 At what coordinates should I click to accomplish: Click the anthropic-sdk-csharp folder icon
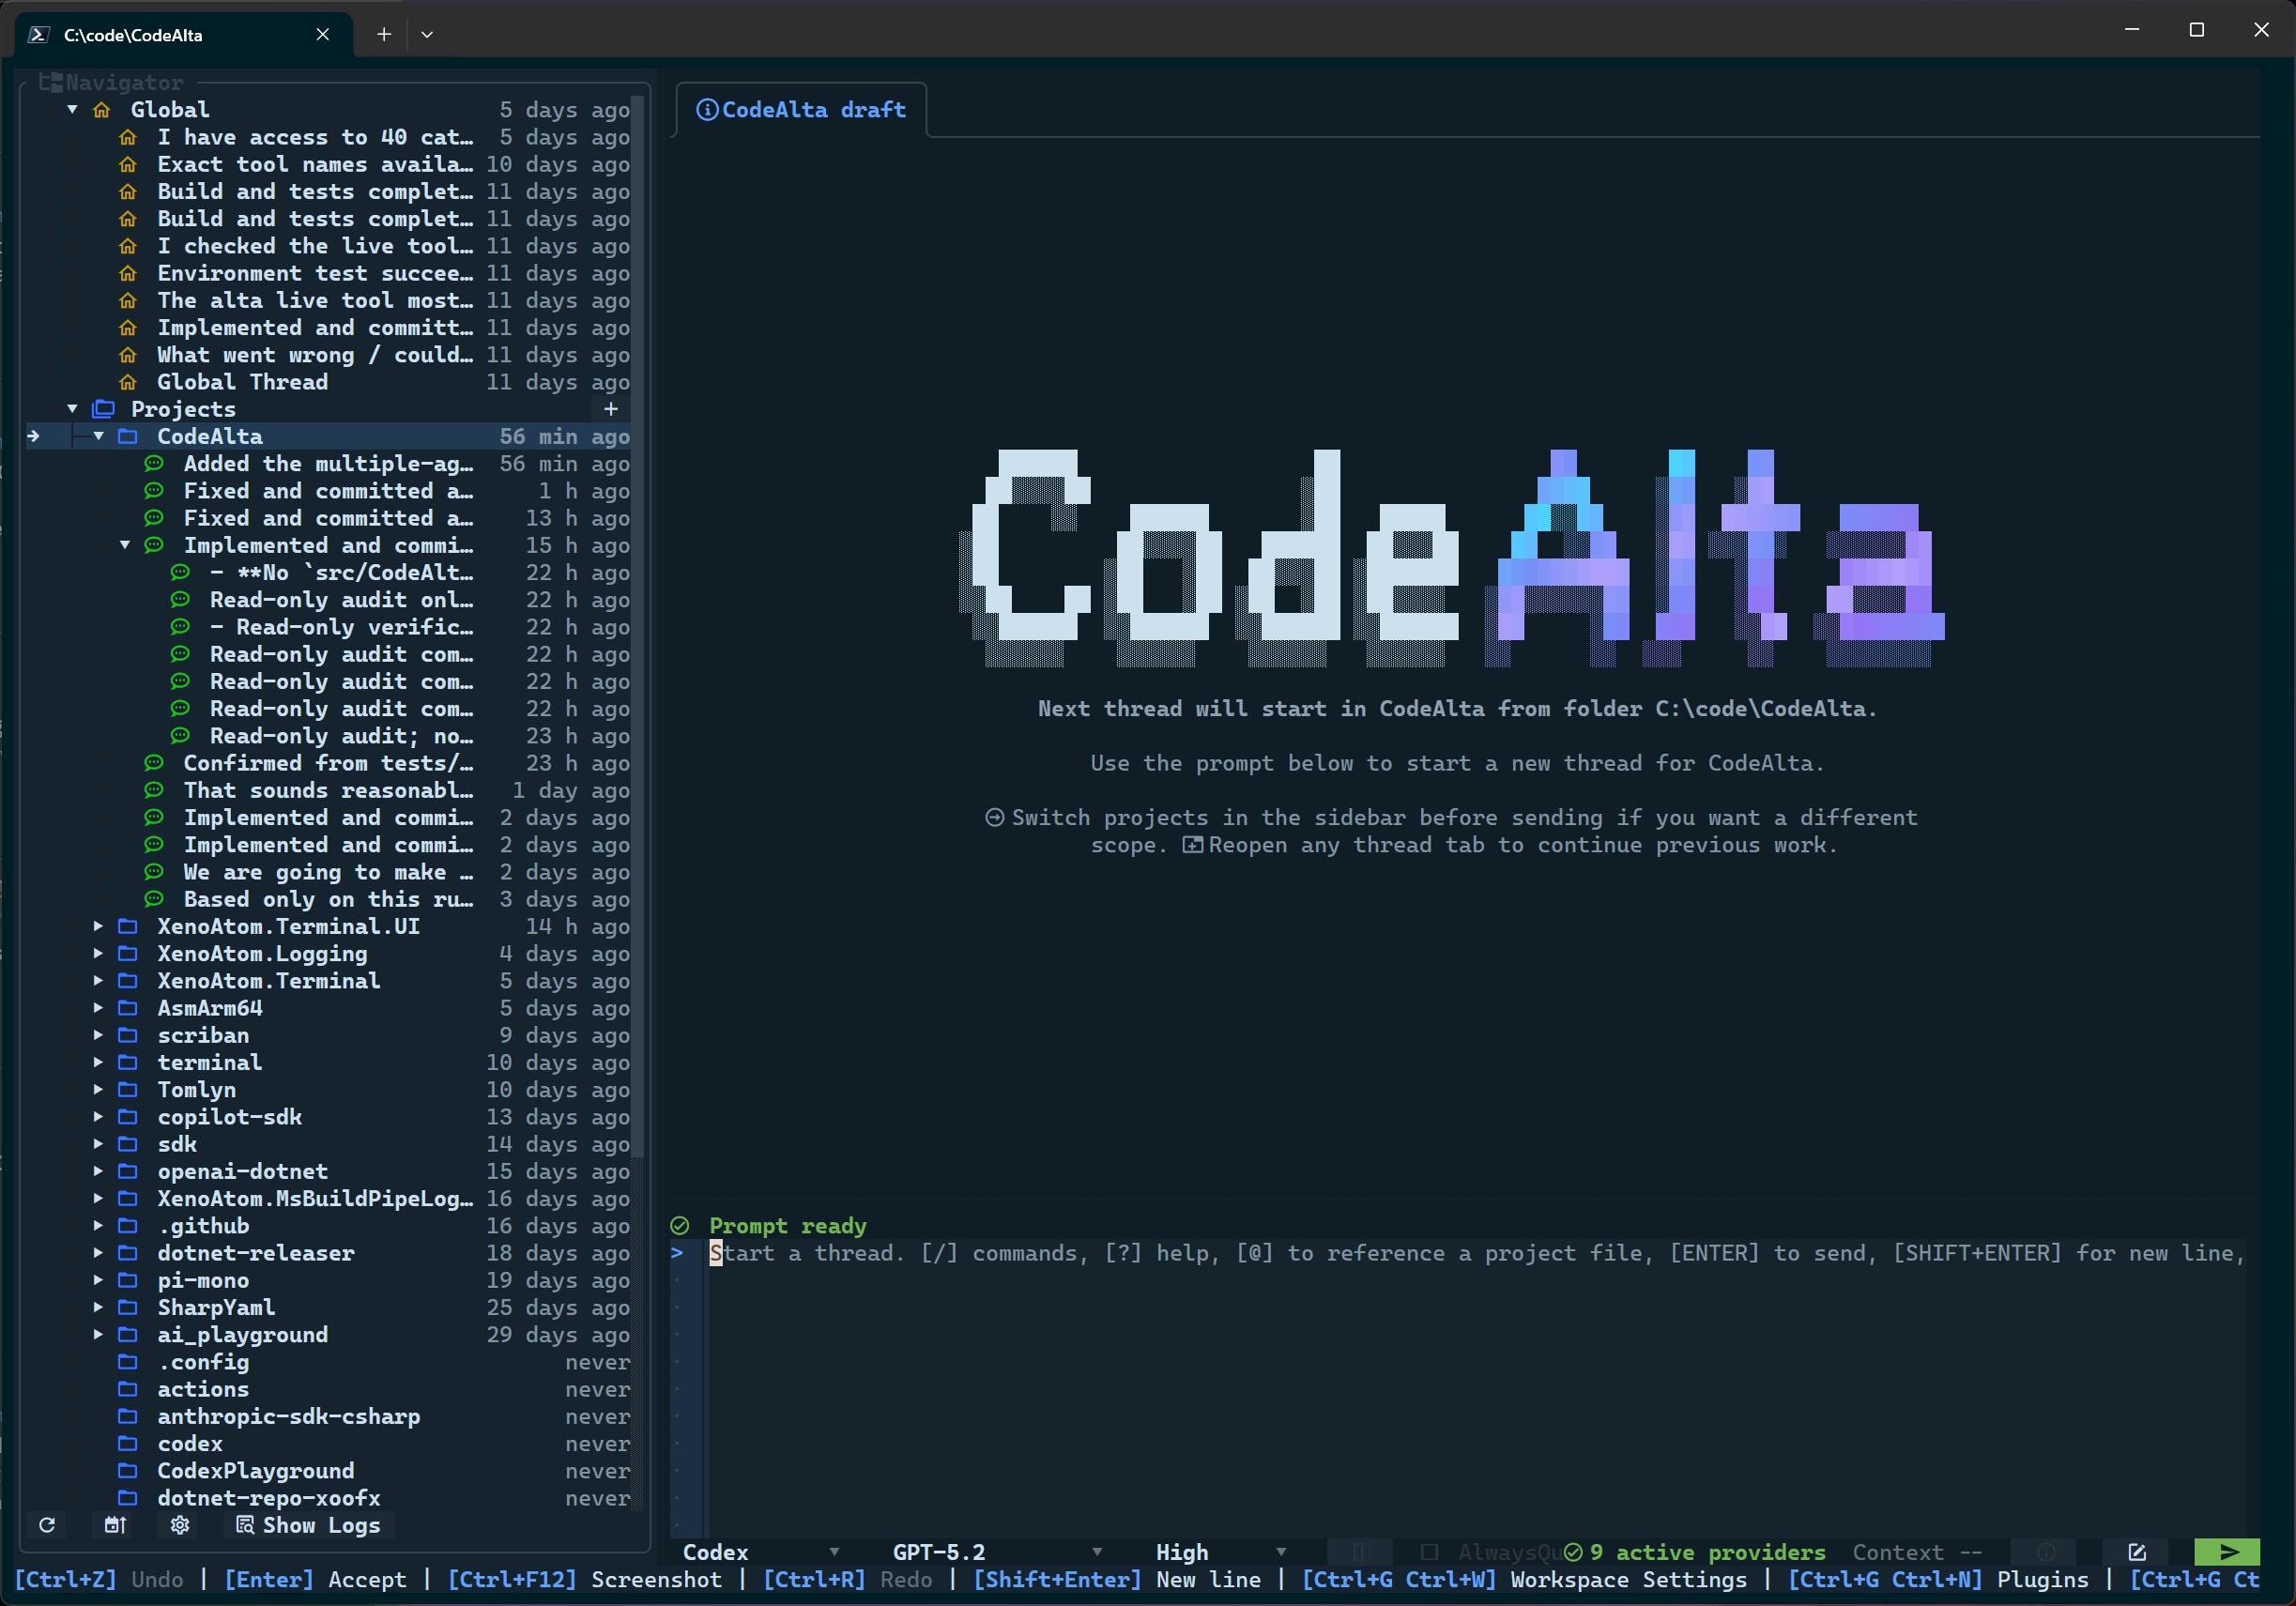click(128, 1416)
